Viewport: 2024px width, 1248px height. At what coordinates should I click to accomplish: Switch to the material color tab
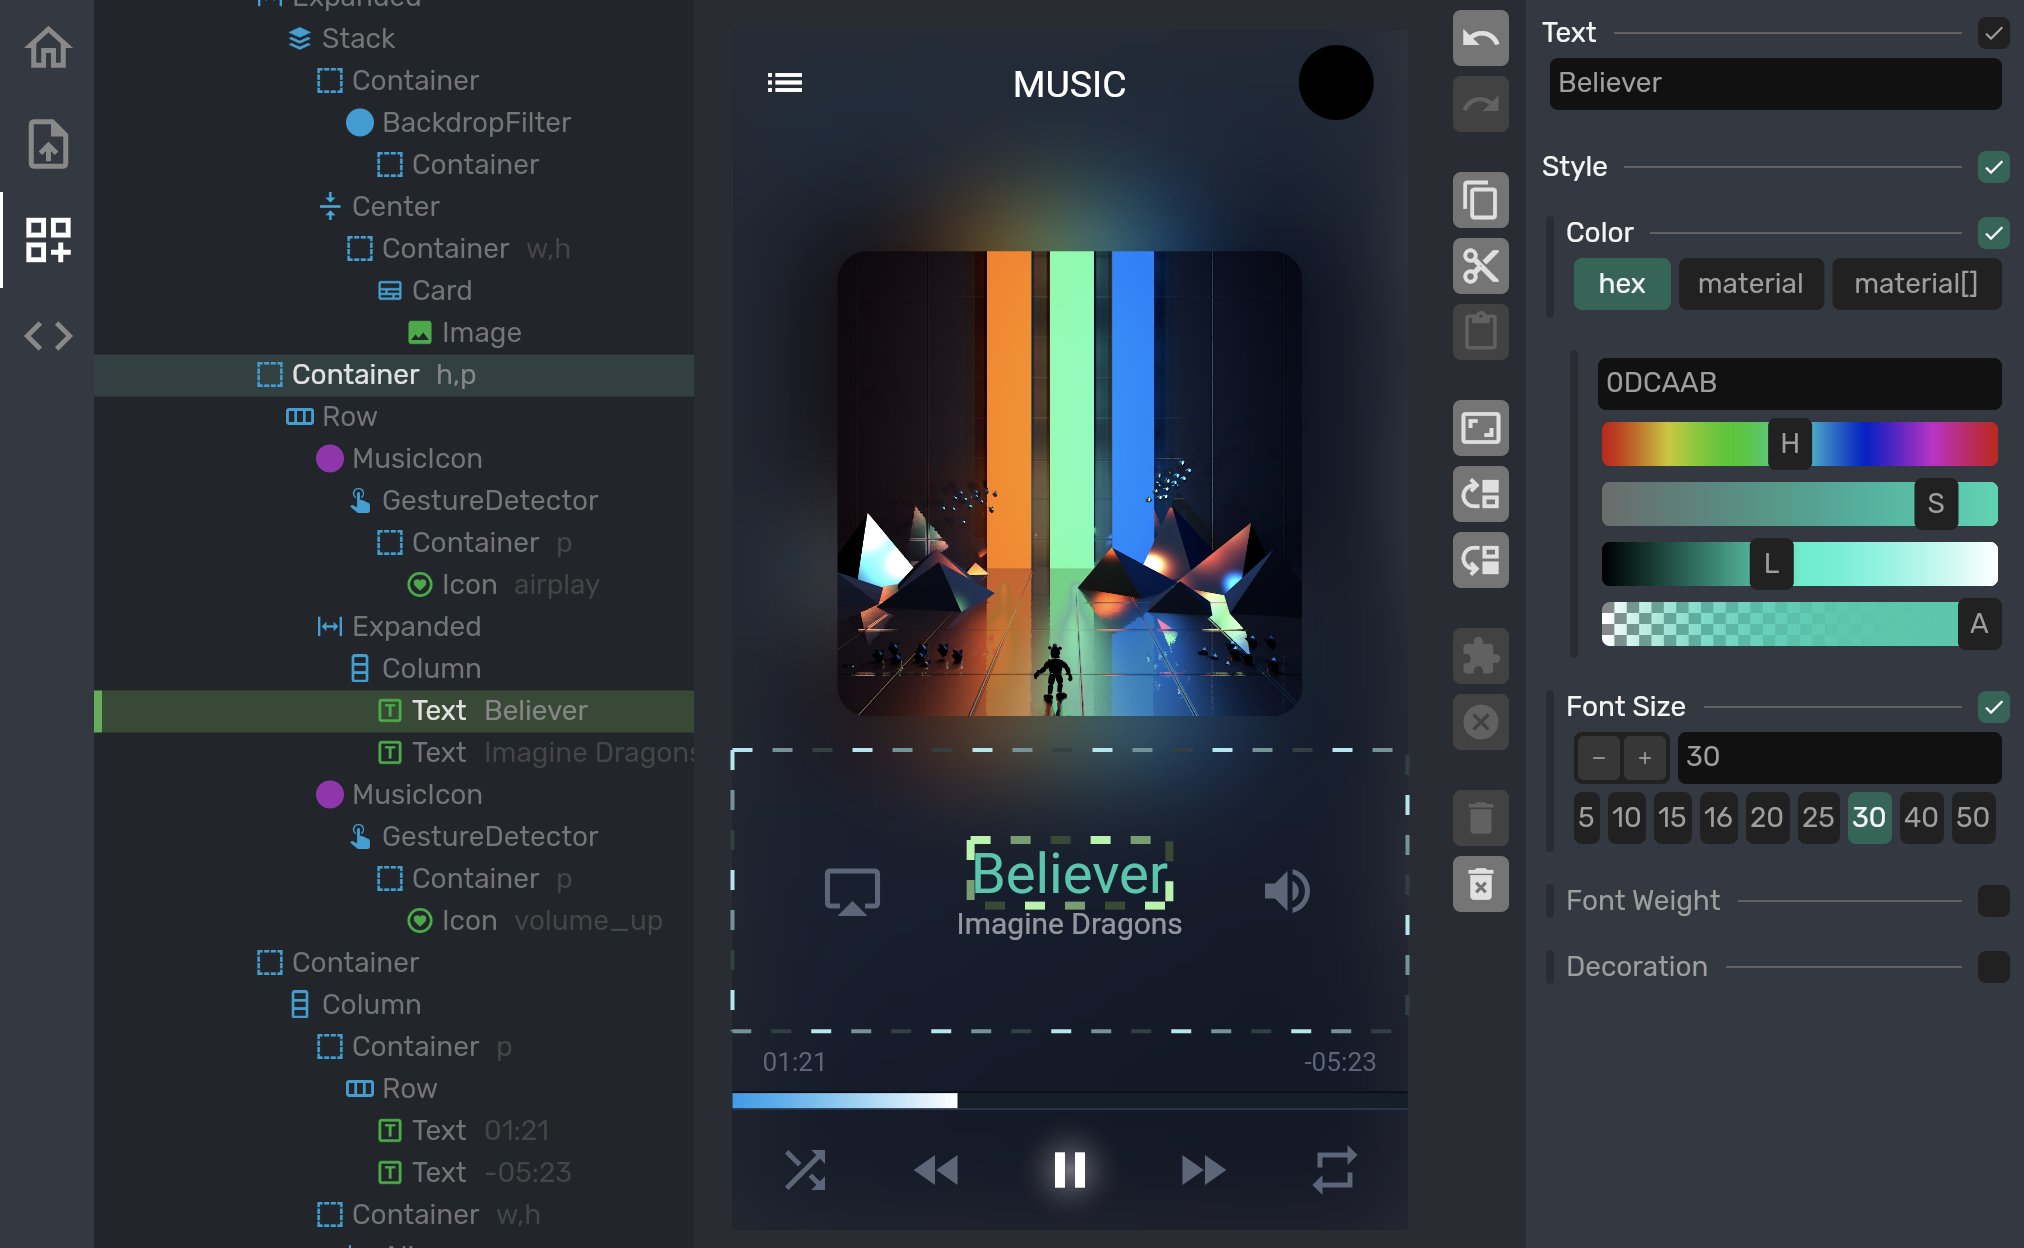(1750, 284)
